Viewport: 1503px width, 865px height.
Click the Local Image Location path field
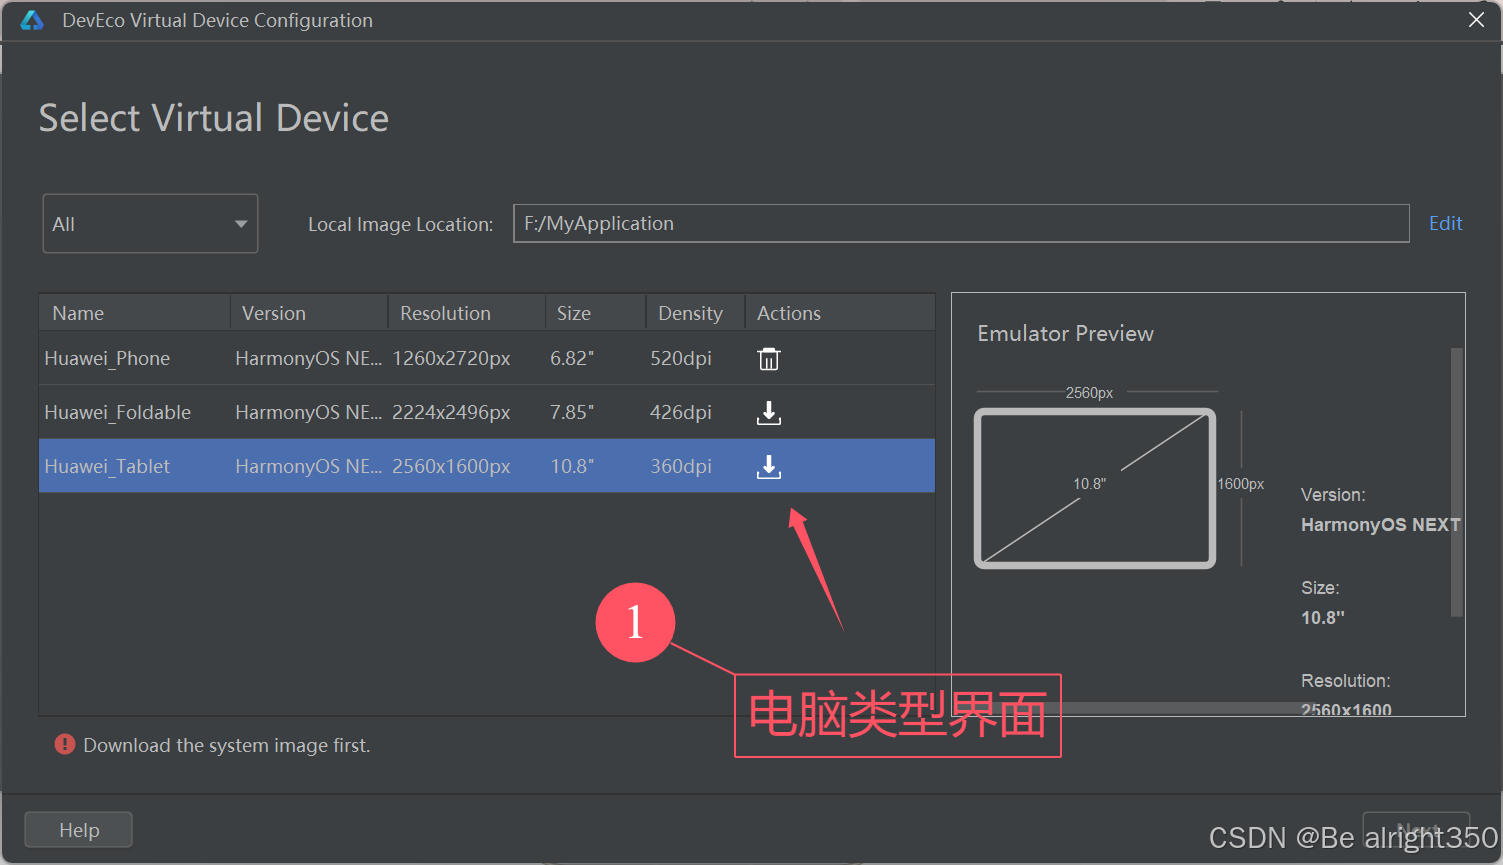(x=961, y=223)
